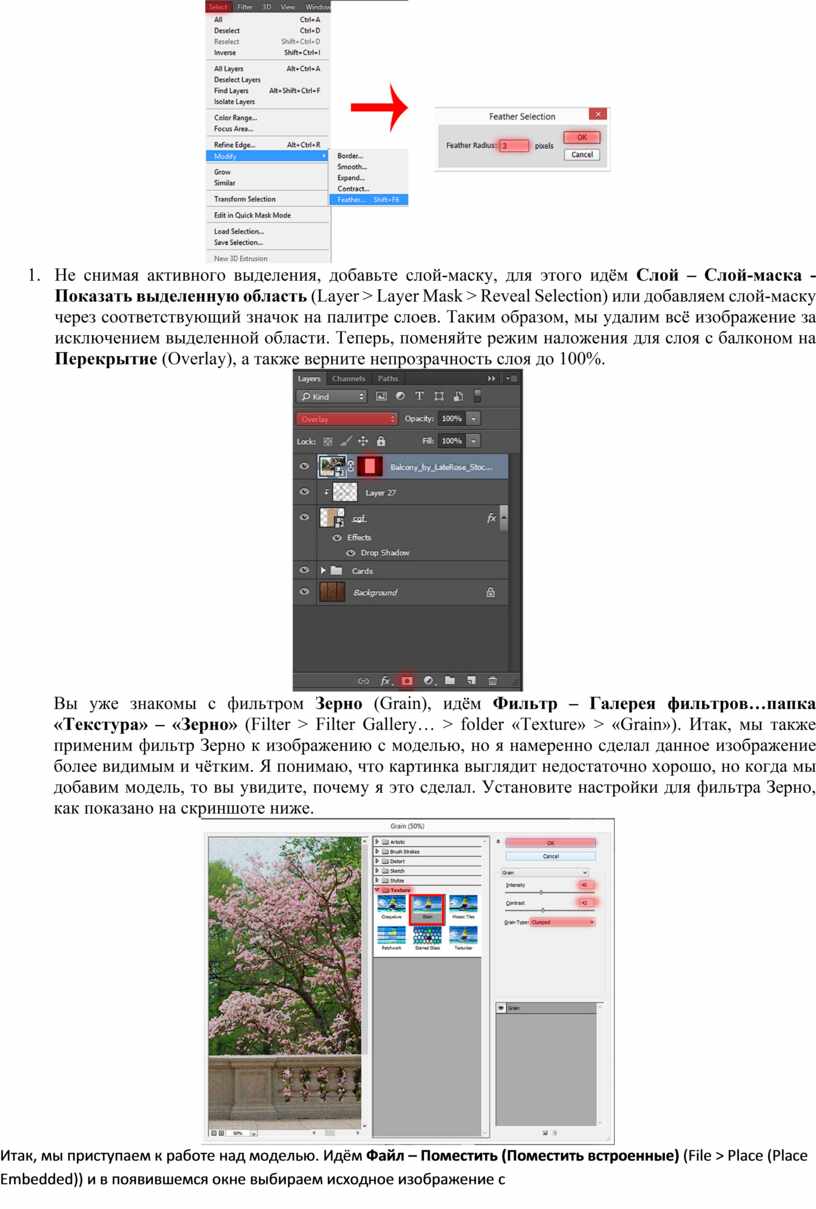Hide the Background layer
816x1209 pixels.
304,592
